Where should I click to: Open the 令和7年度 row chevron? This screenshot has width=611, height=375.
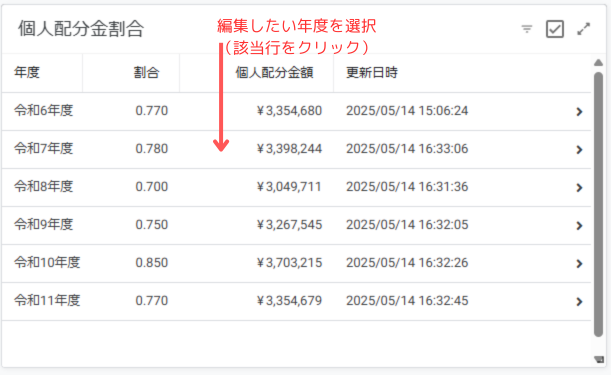click(x=579, y=150)
